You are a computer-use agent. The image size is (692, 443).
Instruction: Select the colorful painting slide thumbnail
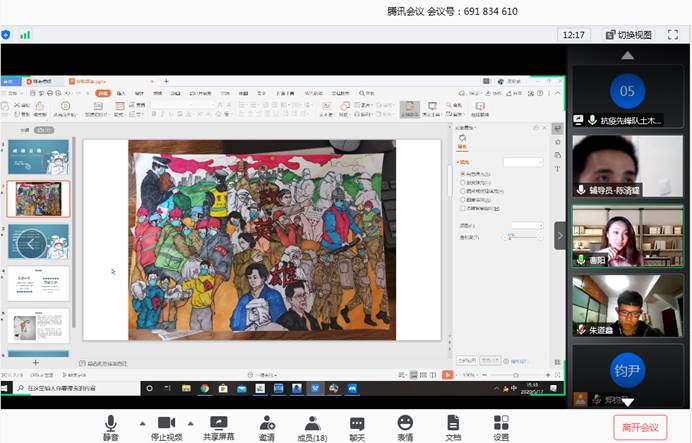38,199
